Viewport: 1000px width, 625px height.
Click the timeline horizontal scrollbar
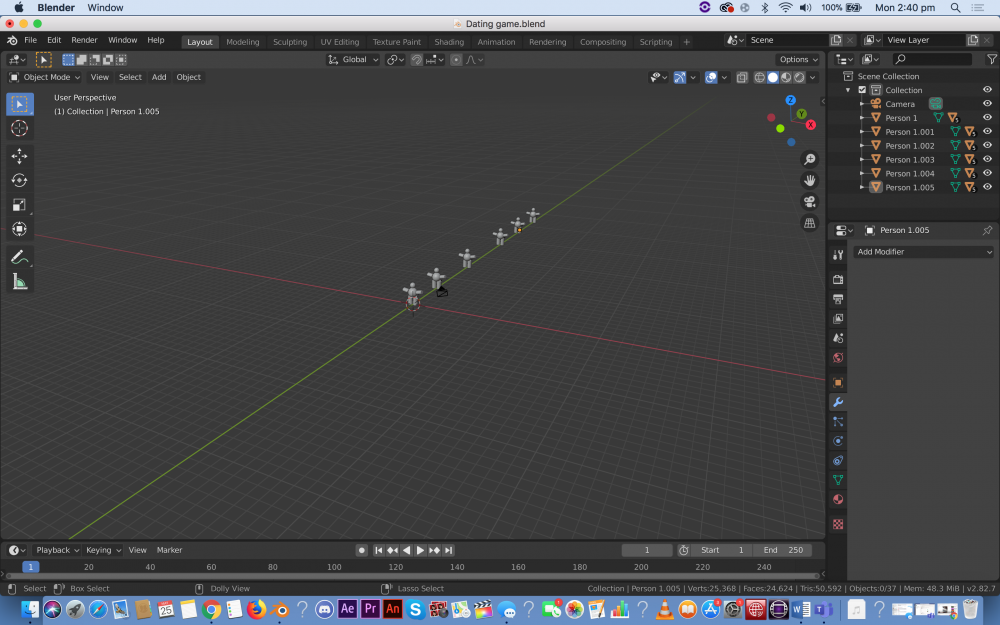pos(413,575)
